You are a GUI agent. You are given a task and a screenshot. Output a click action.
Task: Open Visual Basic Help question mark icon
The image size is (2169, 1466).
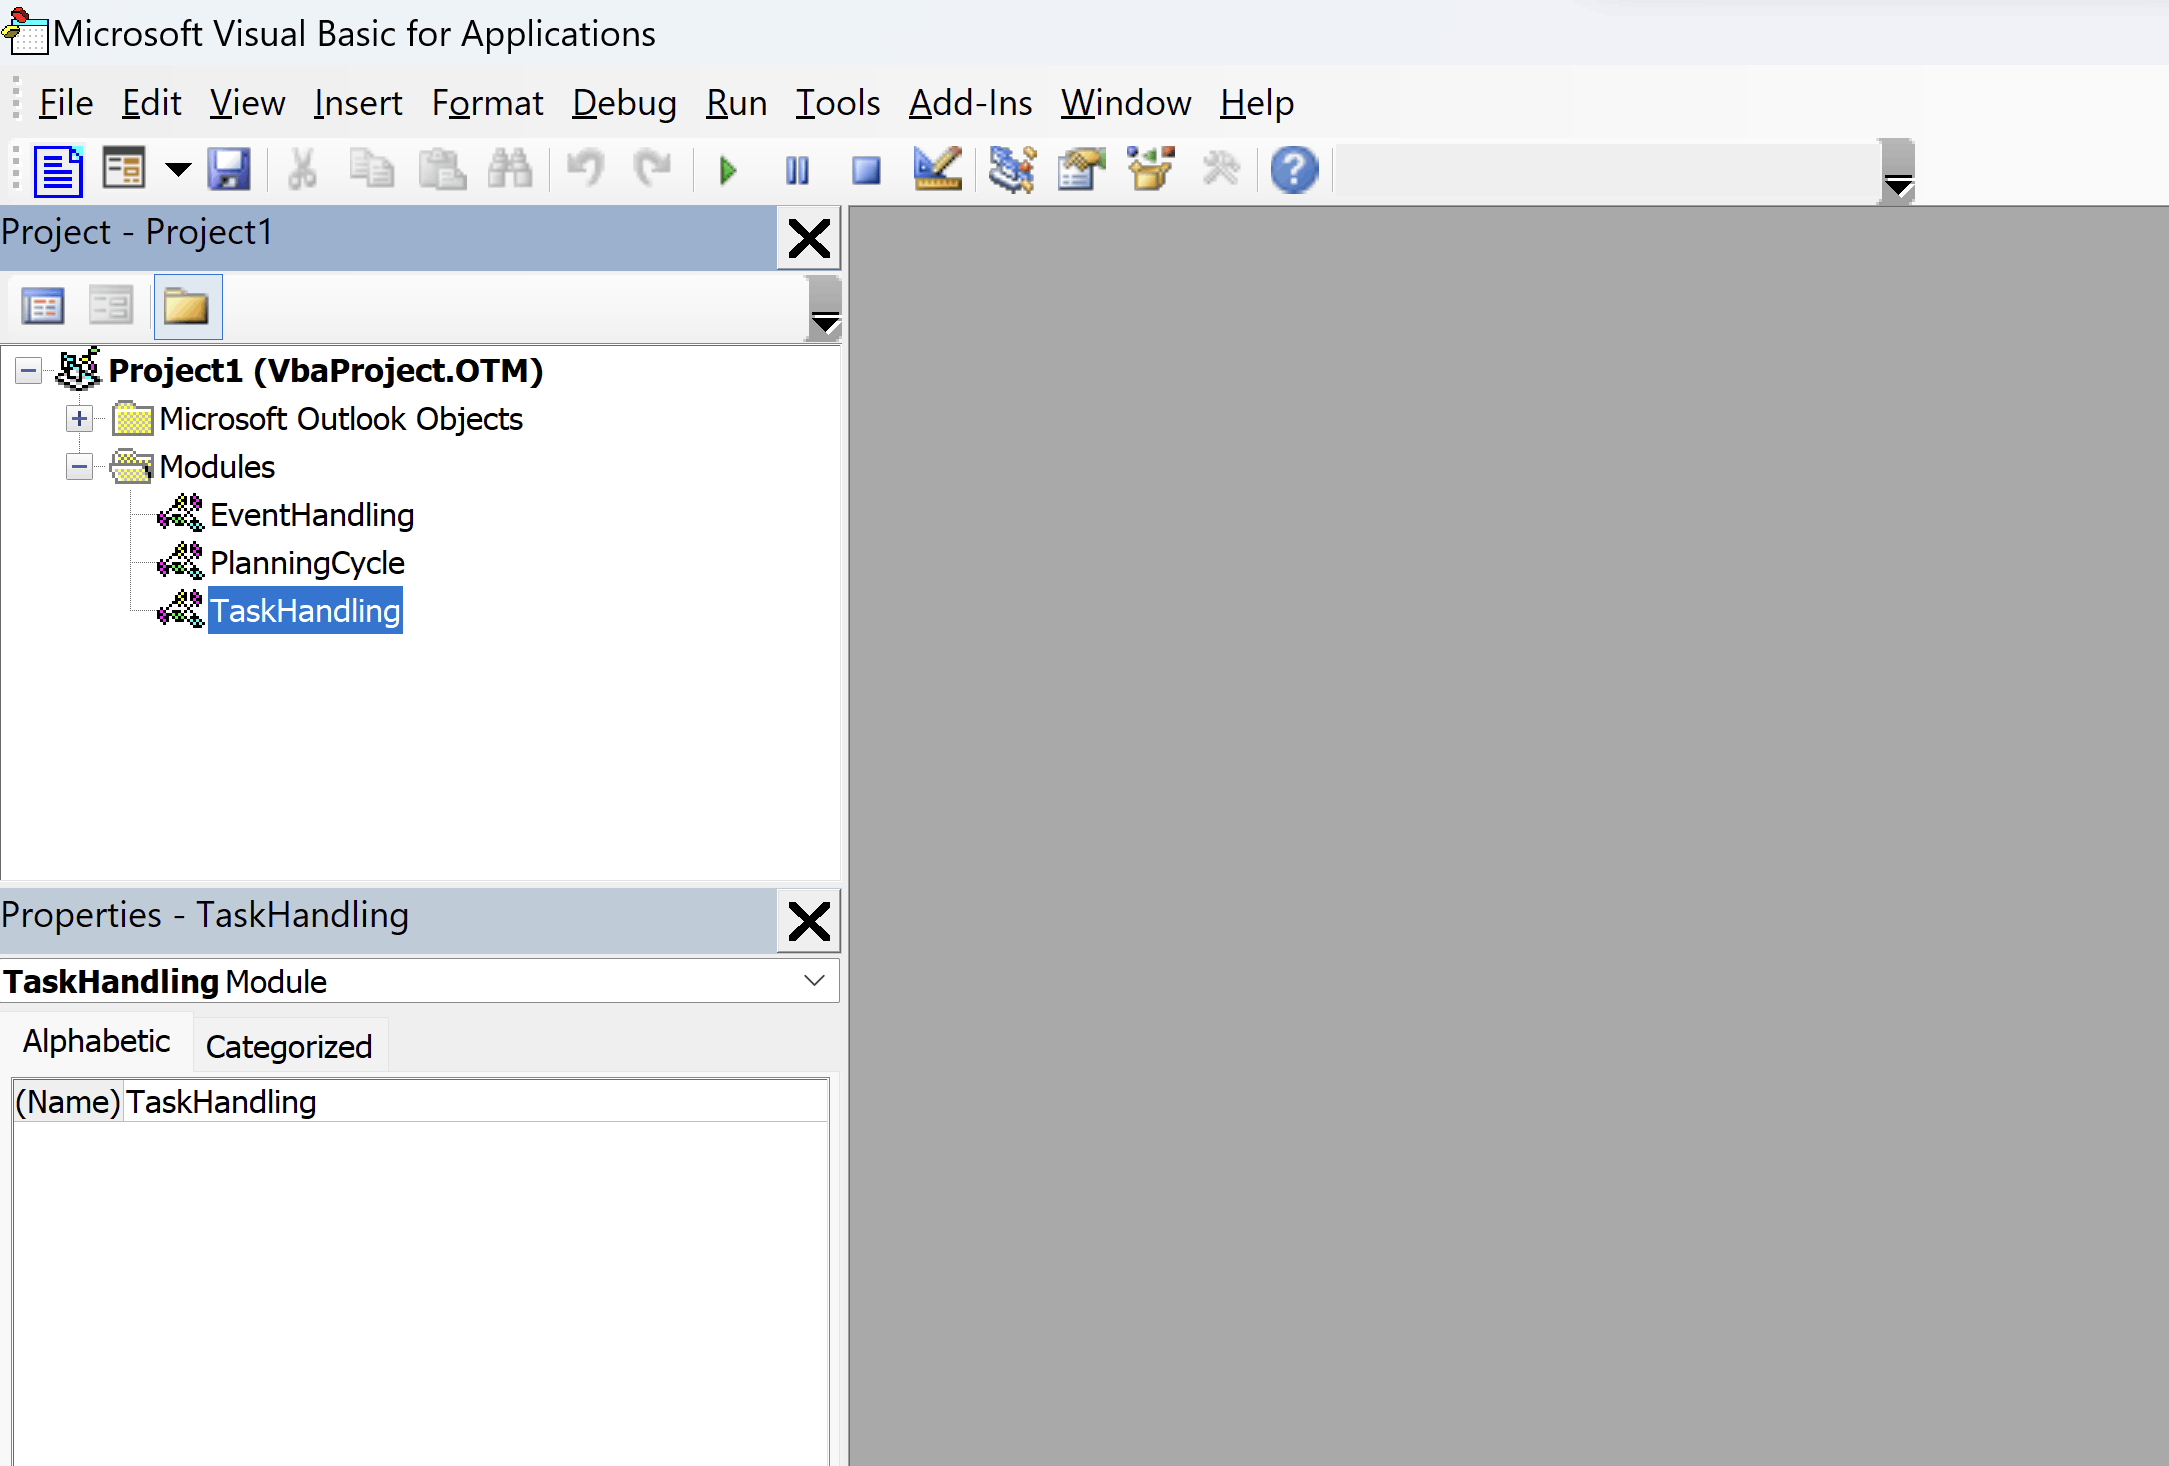pyautogui.click(x=1294, y=170)
